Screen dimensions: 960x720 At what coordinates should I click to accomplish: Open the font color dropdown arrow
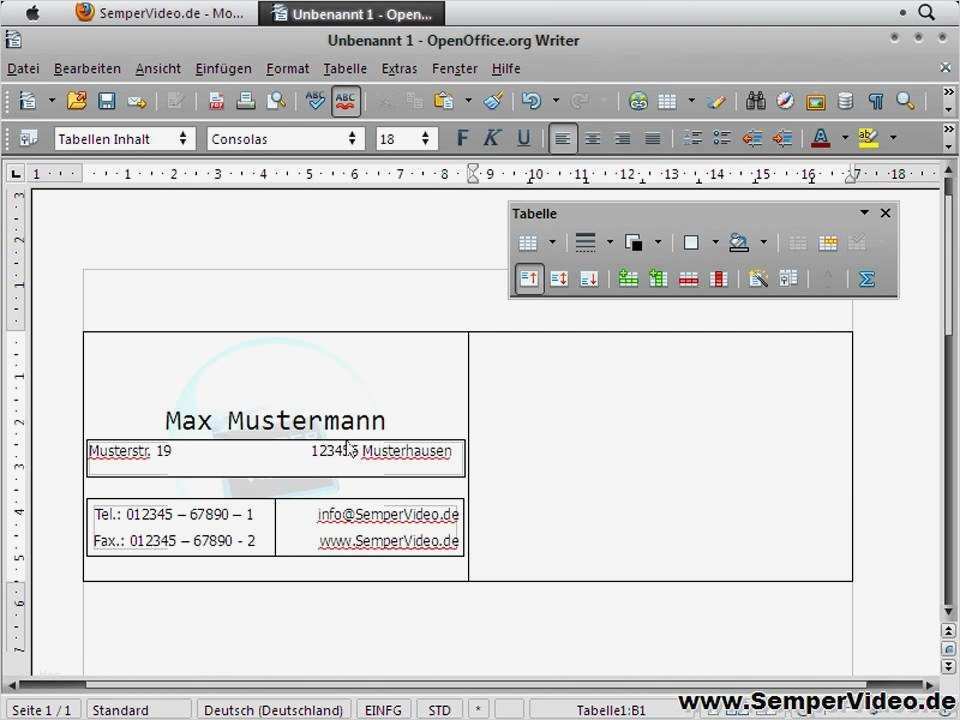coord(845,138)
